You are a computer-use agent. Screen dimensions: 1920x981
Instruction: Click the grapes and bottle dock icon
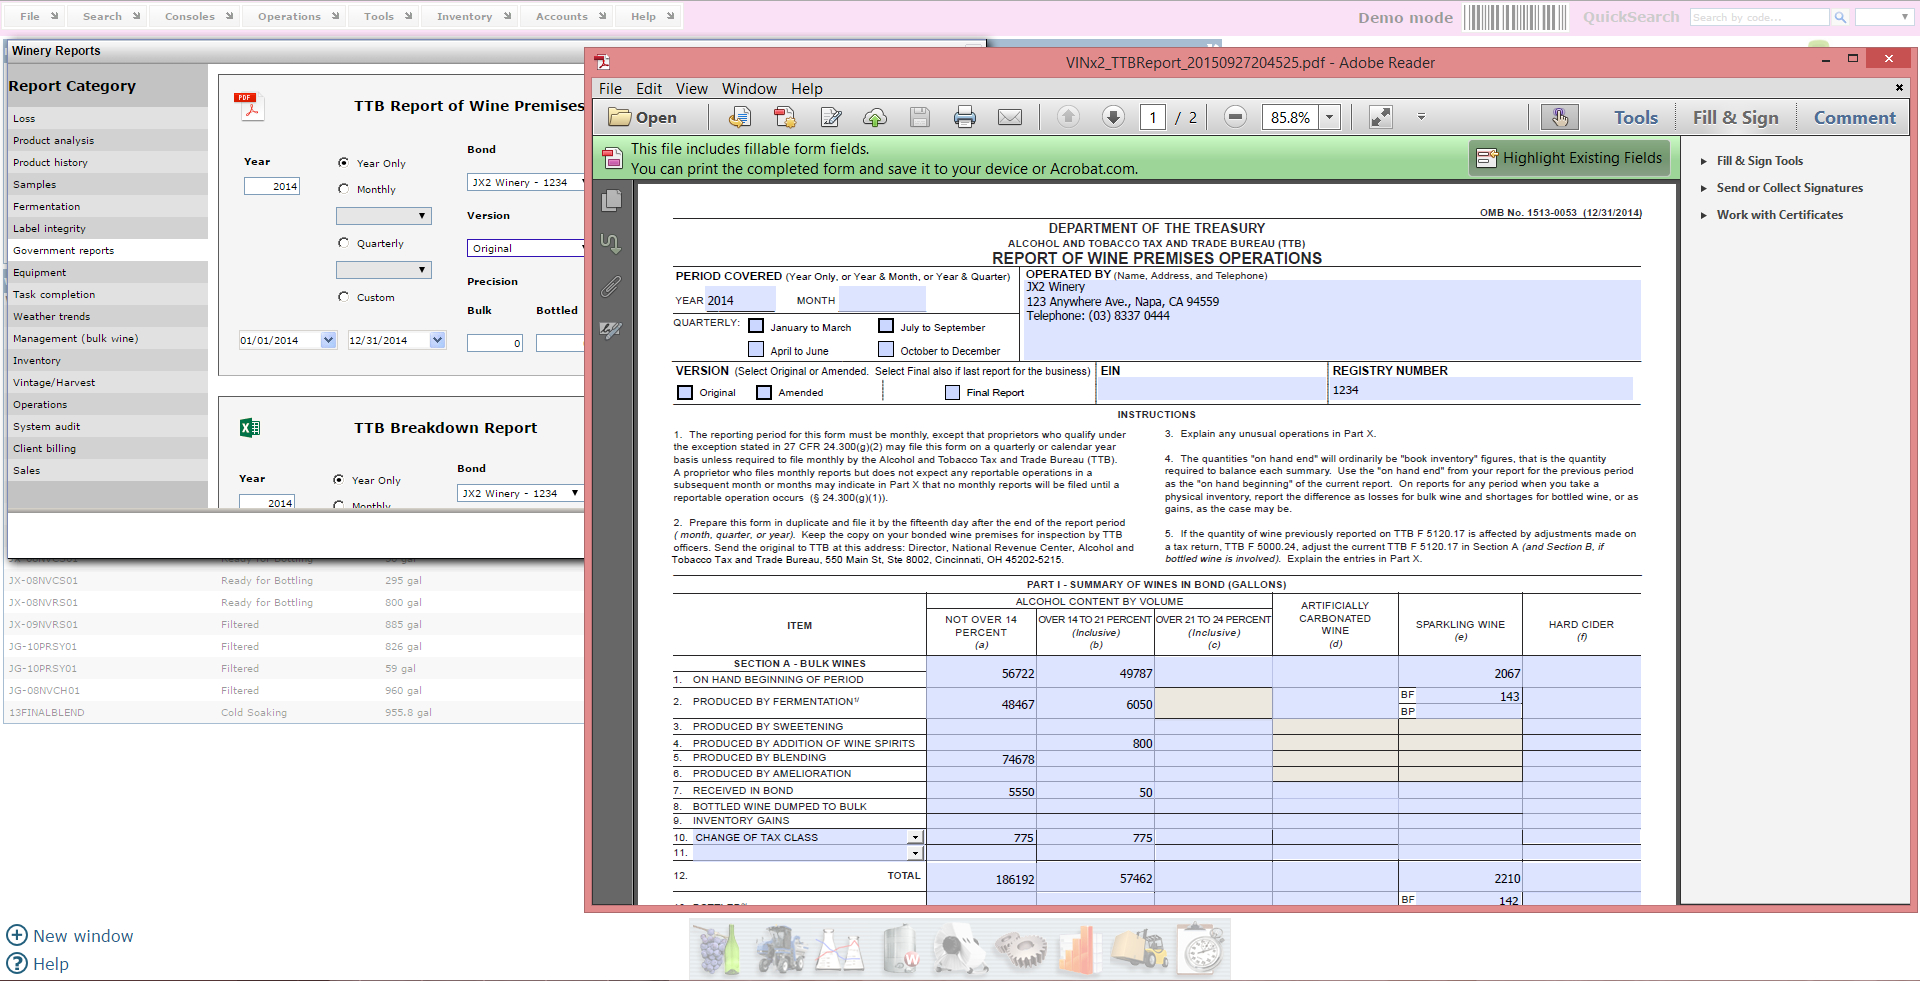(x=718, y=949)
